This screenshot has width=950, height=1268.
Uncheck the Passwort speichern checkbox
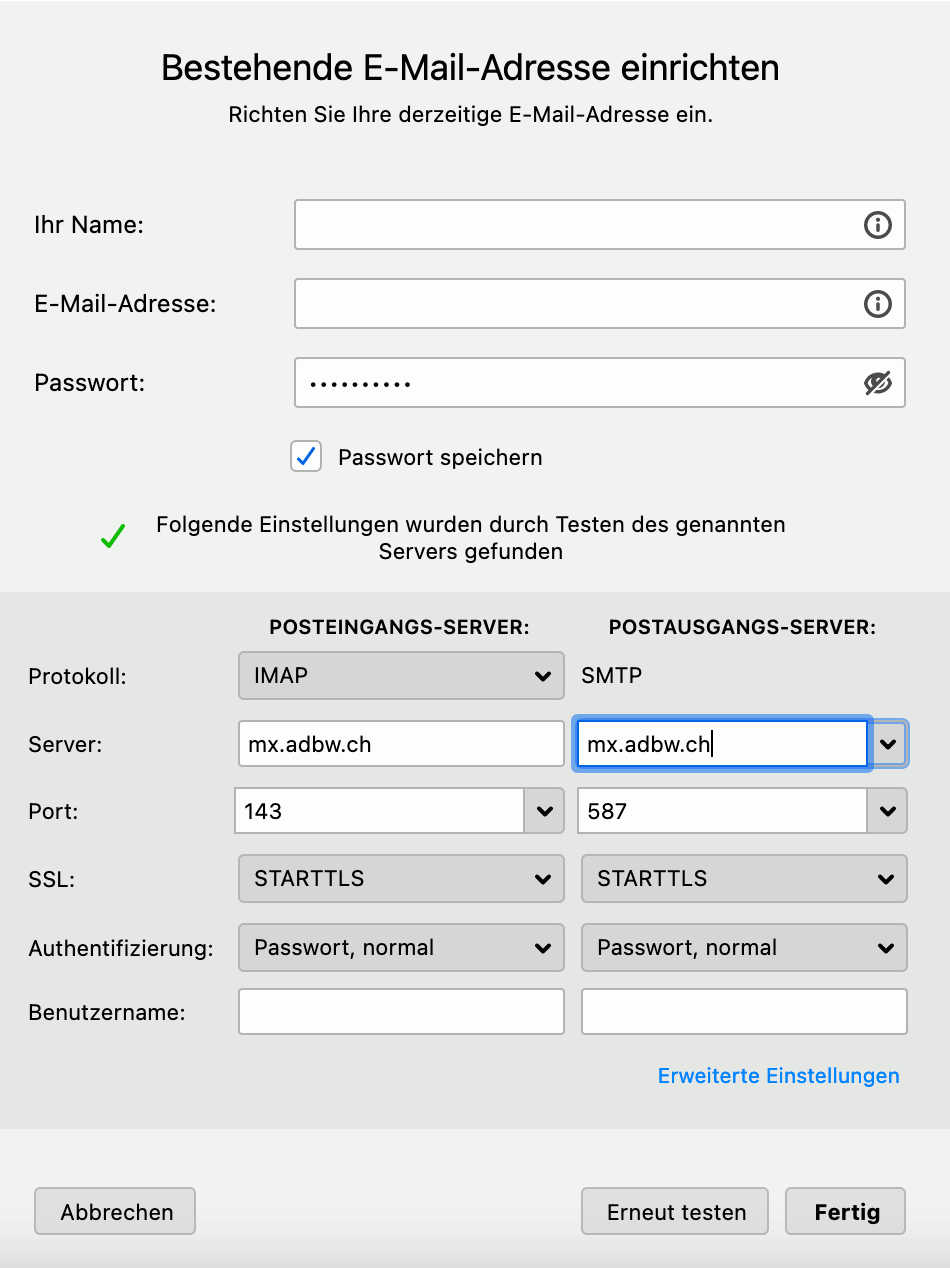(x=306, y=457)
